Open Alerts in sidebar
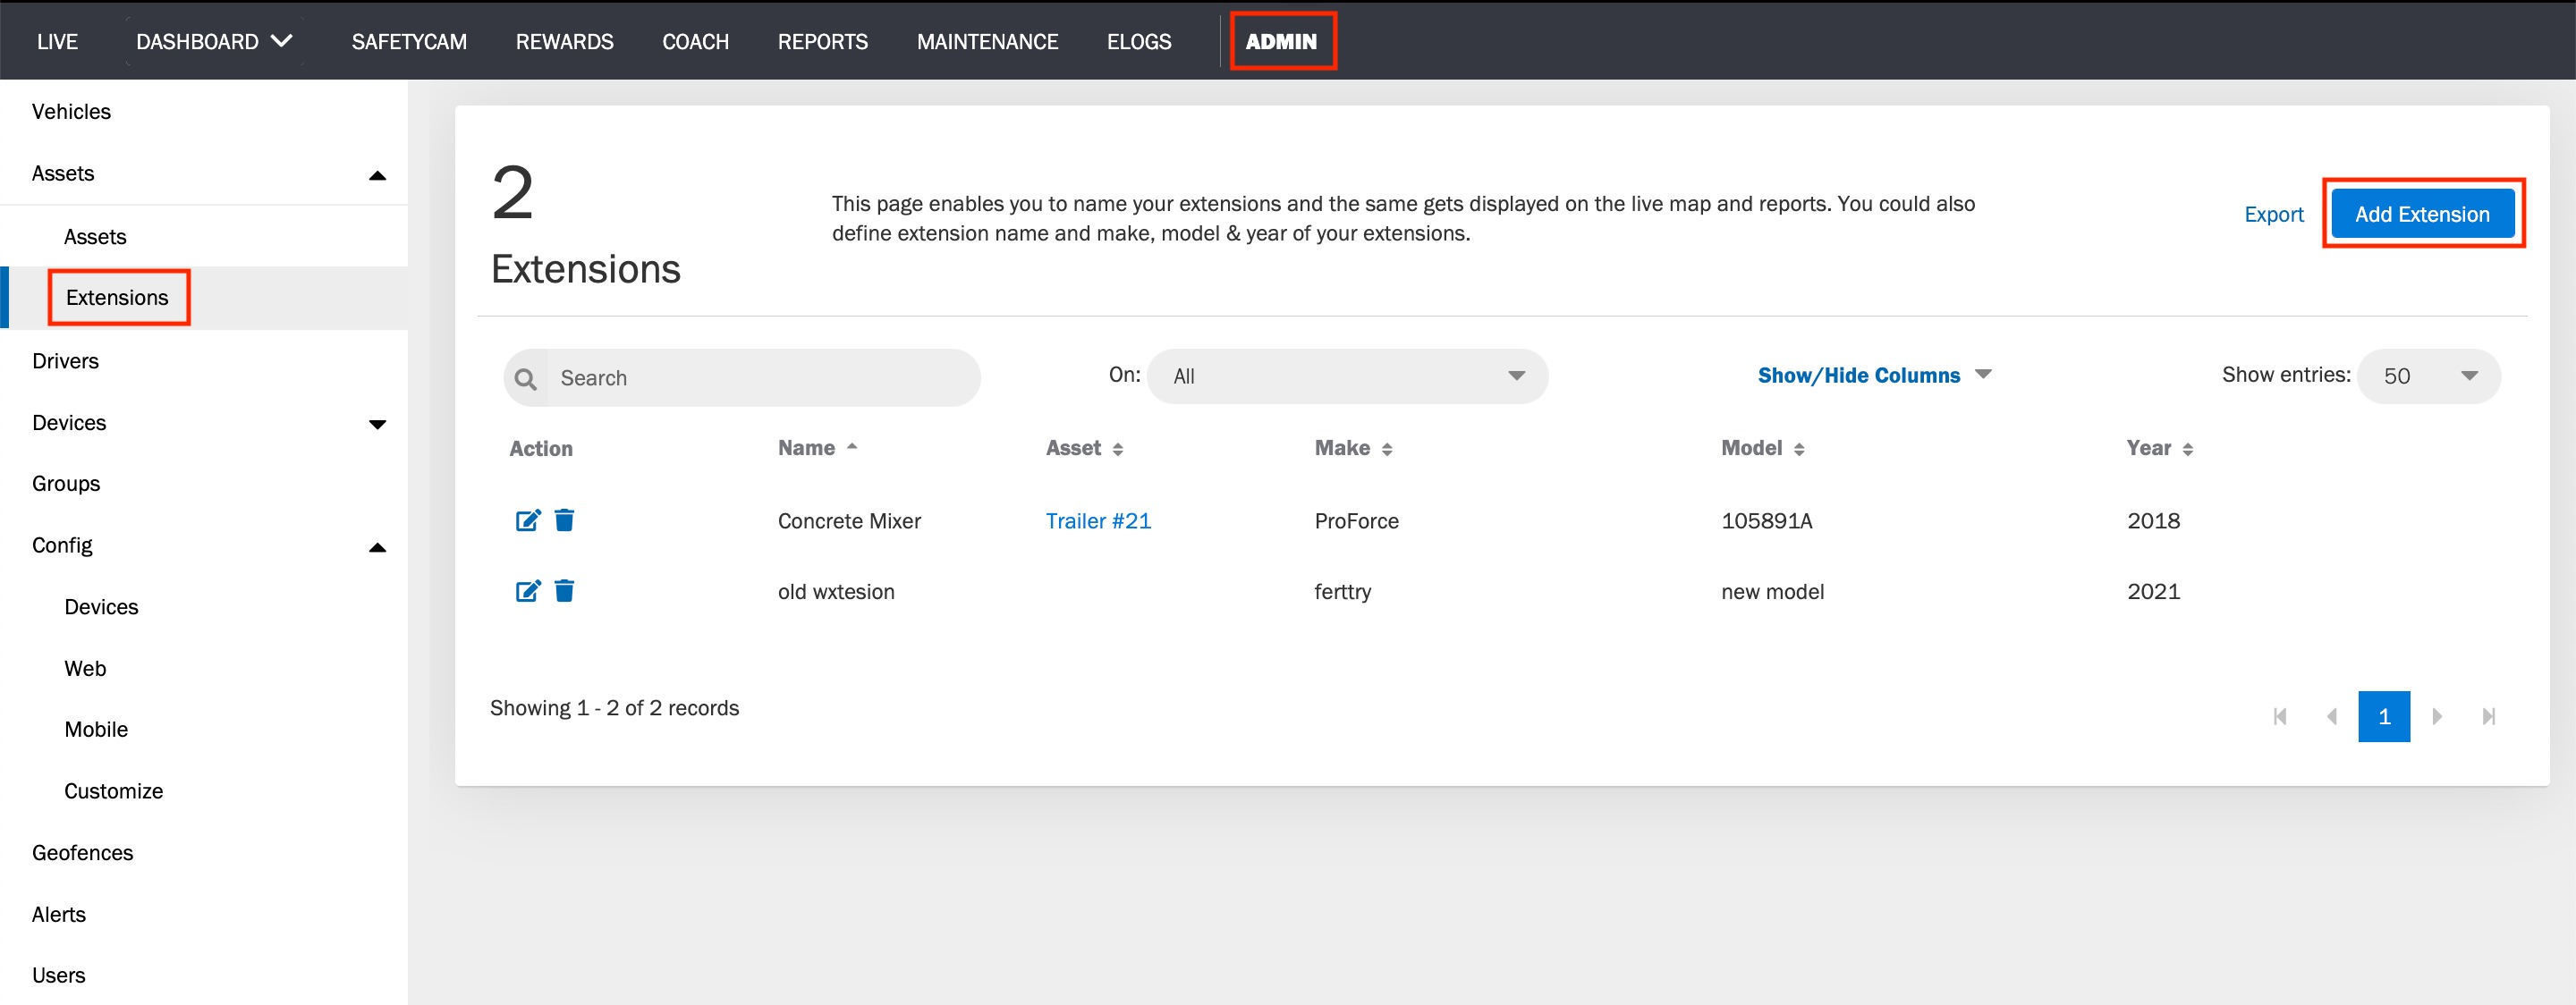 [x=58, y=914]
